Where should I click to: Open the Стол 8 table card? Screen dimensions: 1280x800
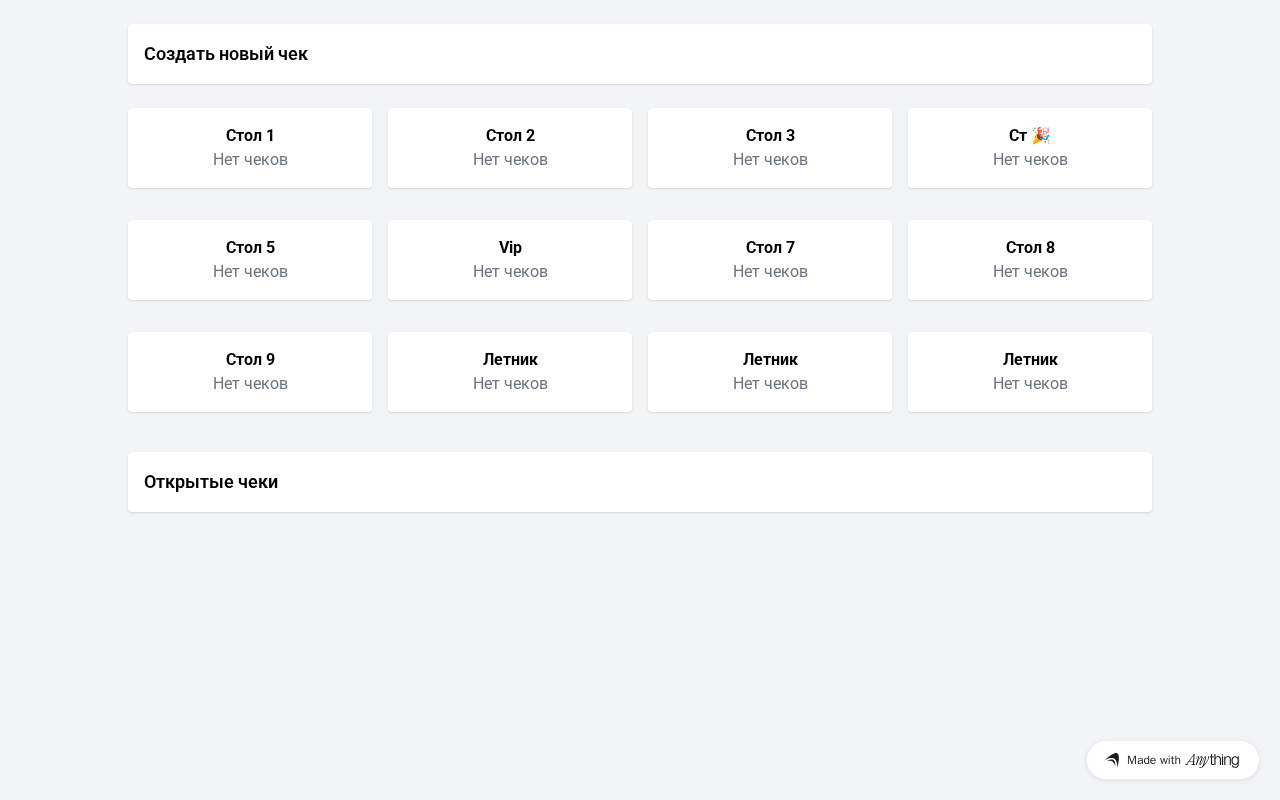pos(1030,260)
